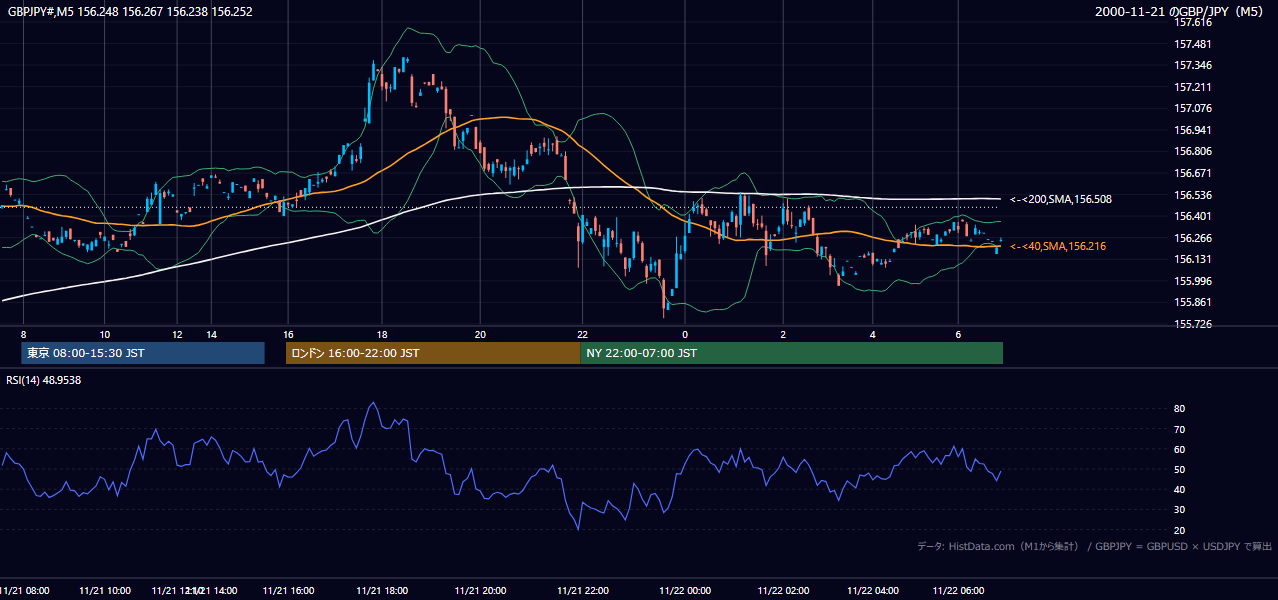Click the 11/21 20:00 date label
Viewport: 1278px width, 600px height.
point(480,591)
